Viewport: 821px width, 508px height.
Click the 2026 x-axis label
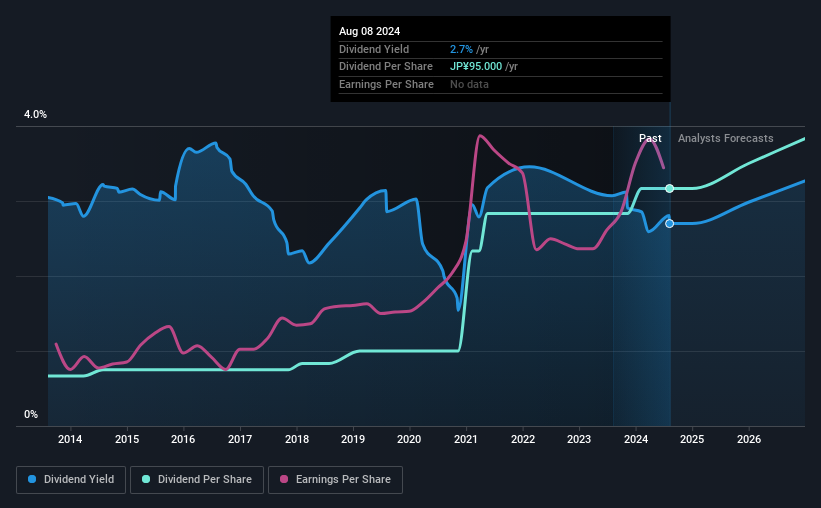[749, 439]
